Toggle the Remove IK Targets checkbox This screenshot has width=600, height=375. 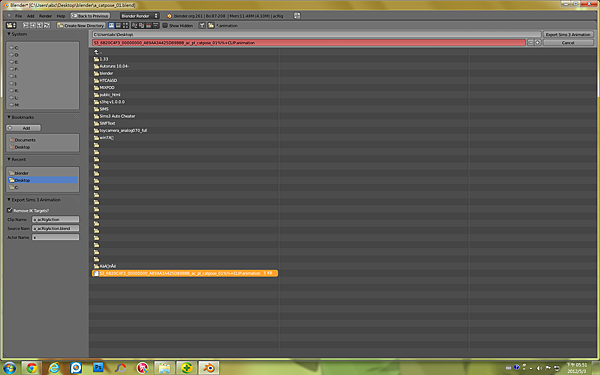point(10,210)
